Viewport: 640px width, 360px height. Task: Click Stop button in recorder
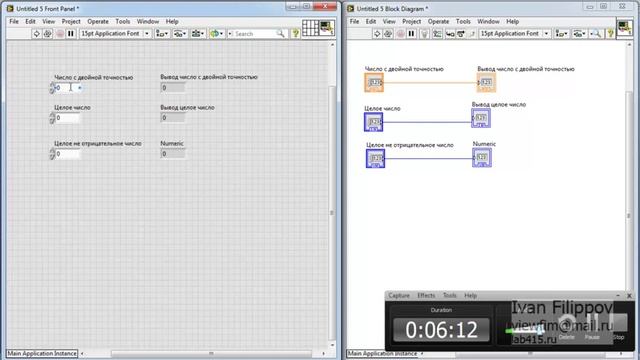pos(620,327)
